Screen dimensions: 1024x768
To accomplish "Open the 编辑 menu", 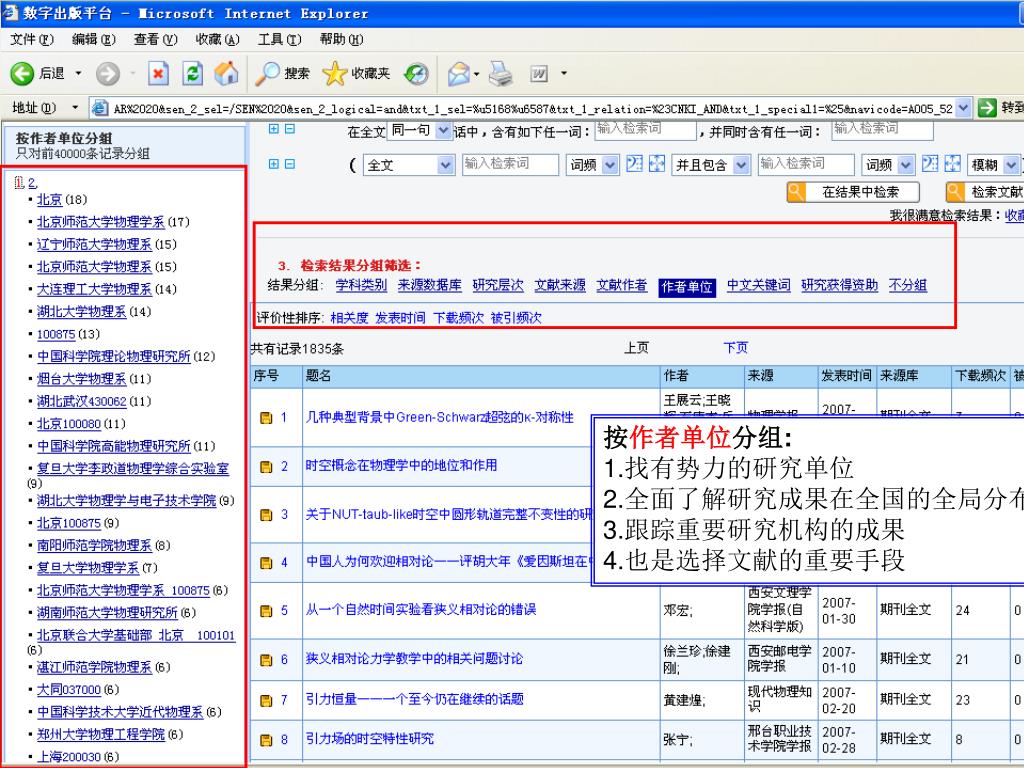I will click(x=93, y=40).
